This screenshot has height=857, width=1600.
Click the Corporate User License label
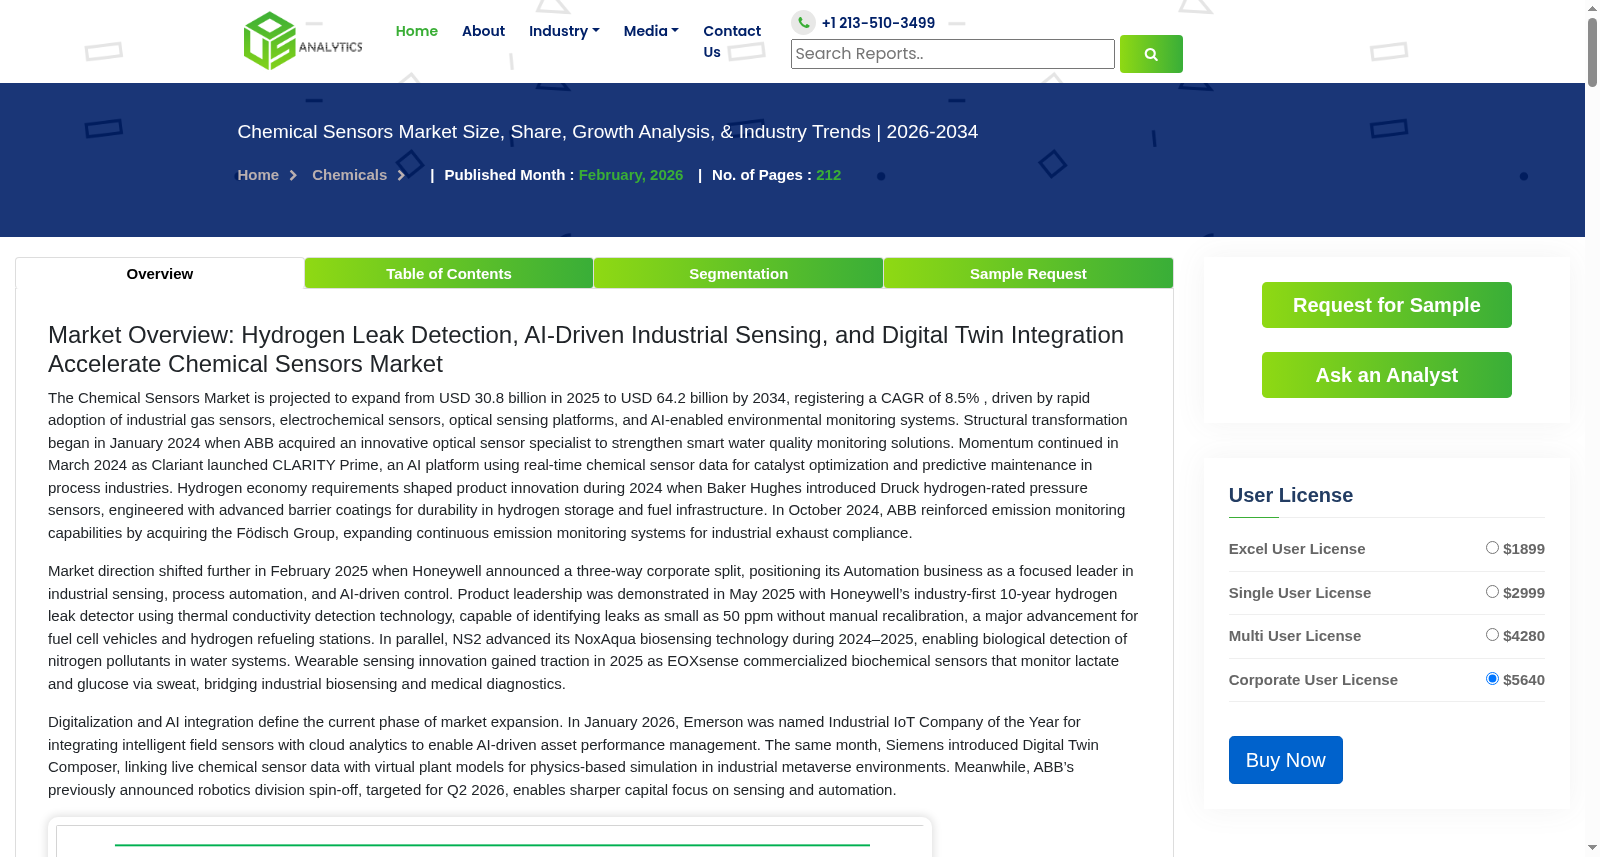1313,680
